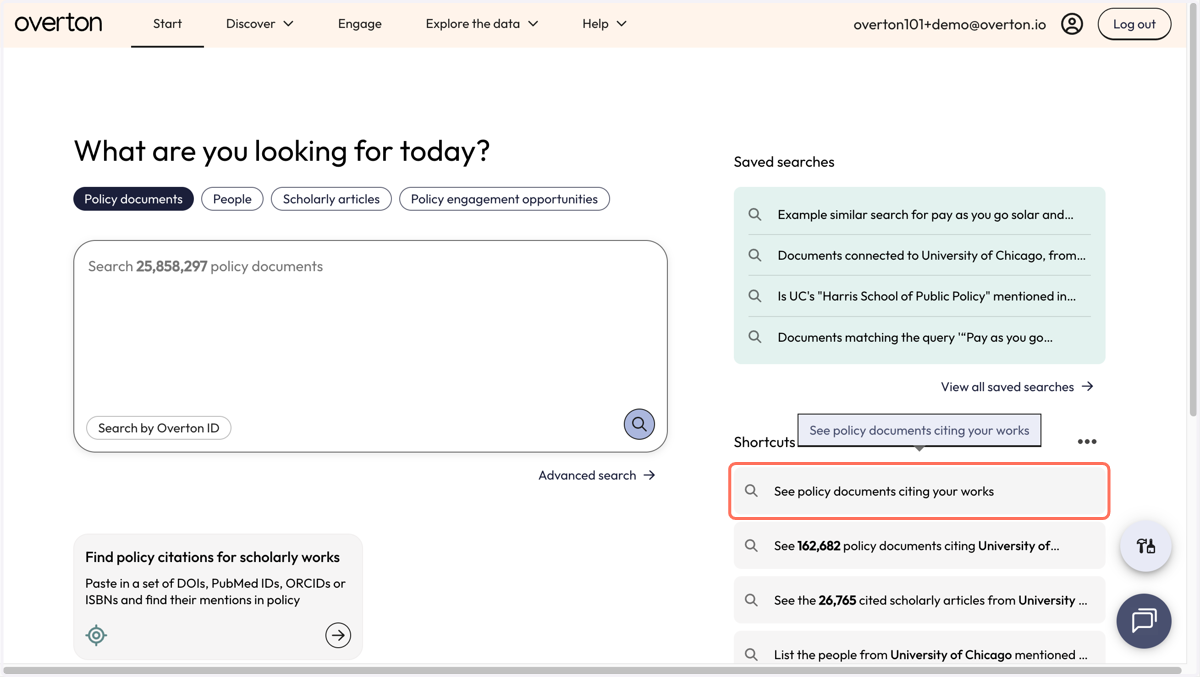The width and height of the screenshot is (1200, 677).
Task: Click magnifier icon beside 'Example similar search' row
Action: [x=755, y=214]
